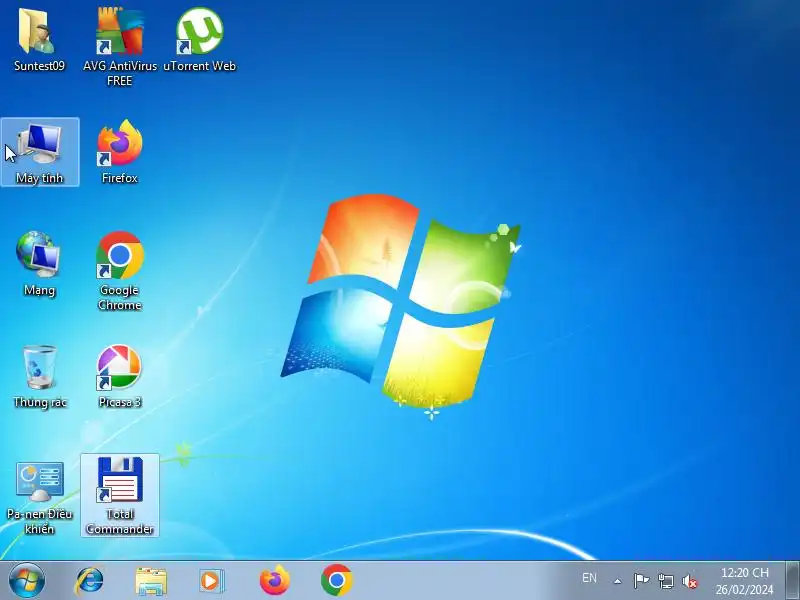
Task: Launch Google Chrome from the taskbar
Action: [337, 580]
